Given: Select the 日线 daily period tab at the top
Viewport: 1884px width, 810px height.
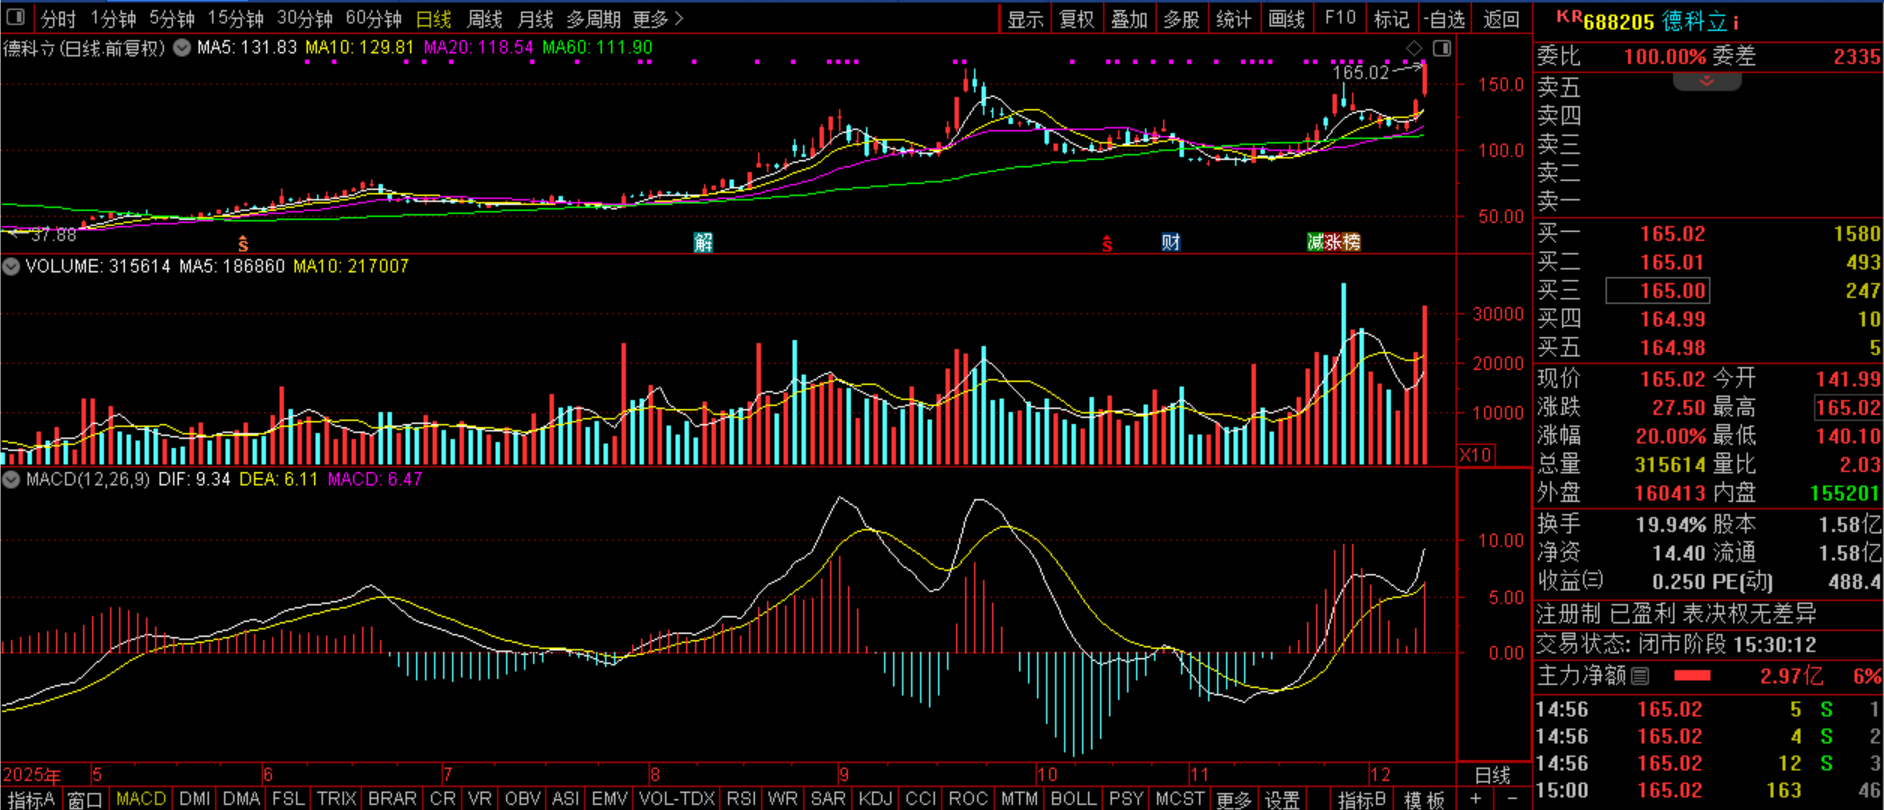Looking at the screenshot, I should (433, 18).
